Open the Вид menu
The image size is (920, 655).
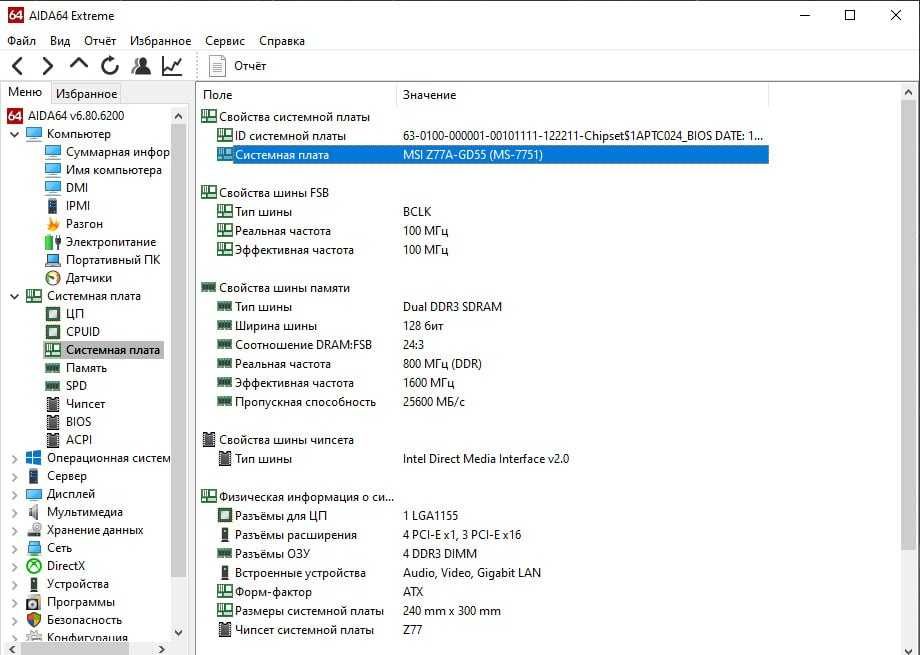coord(60,41)
